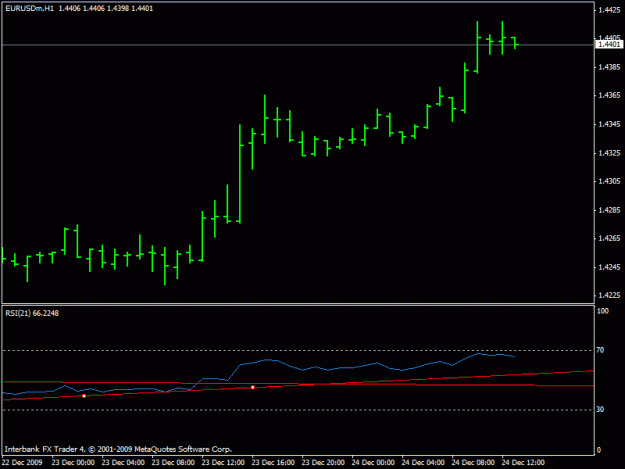
Task: Select the first white trendline anchor on RSI
Action: (84, 396)
